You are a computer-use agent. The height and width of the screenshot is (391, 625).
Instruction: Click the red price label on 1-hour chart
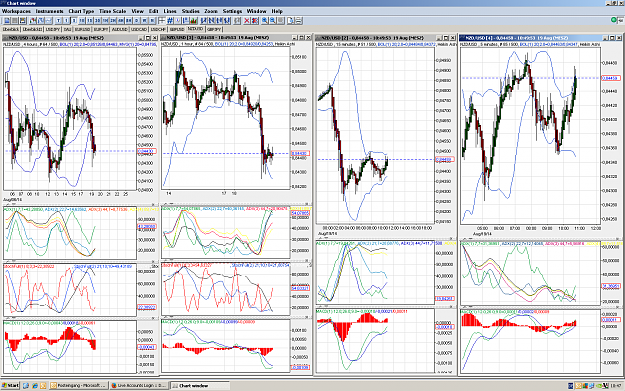tap(300, 153)
